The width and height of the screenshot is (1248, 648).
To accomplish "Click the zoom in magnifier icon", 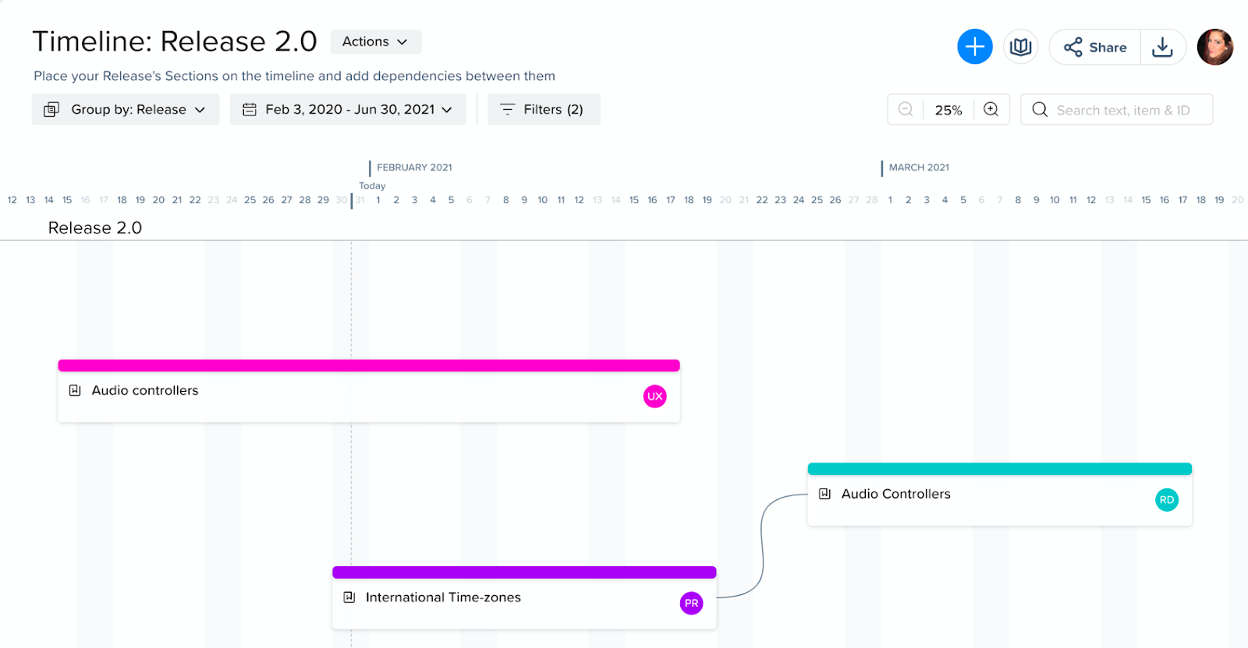I will click(991, 110).
